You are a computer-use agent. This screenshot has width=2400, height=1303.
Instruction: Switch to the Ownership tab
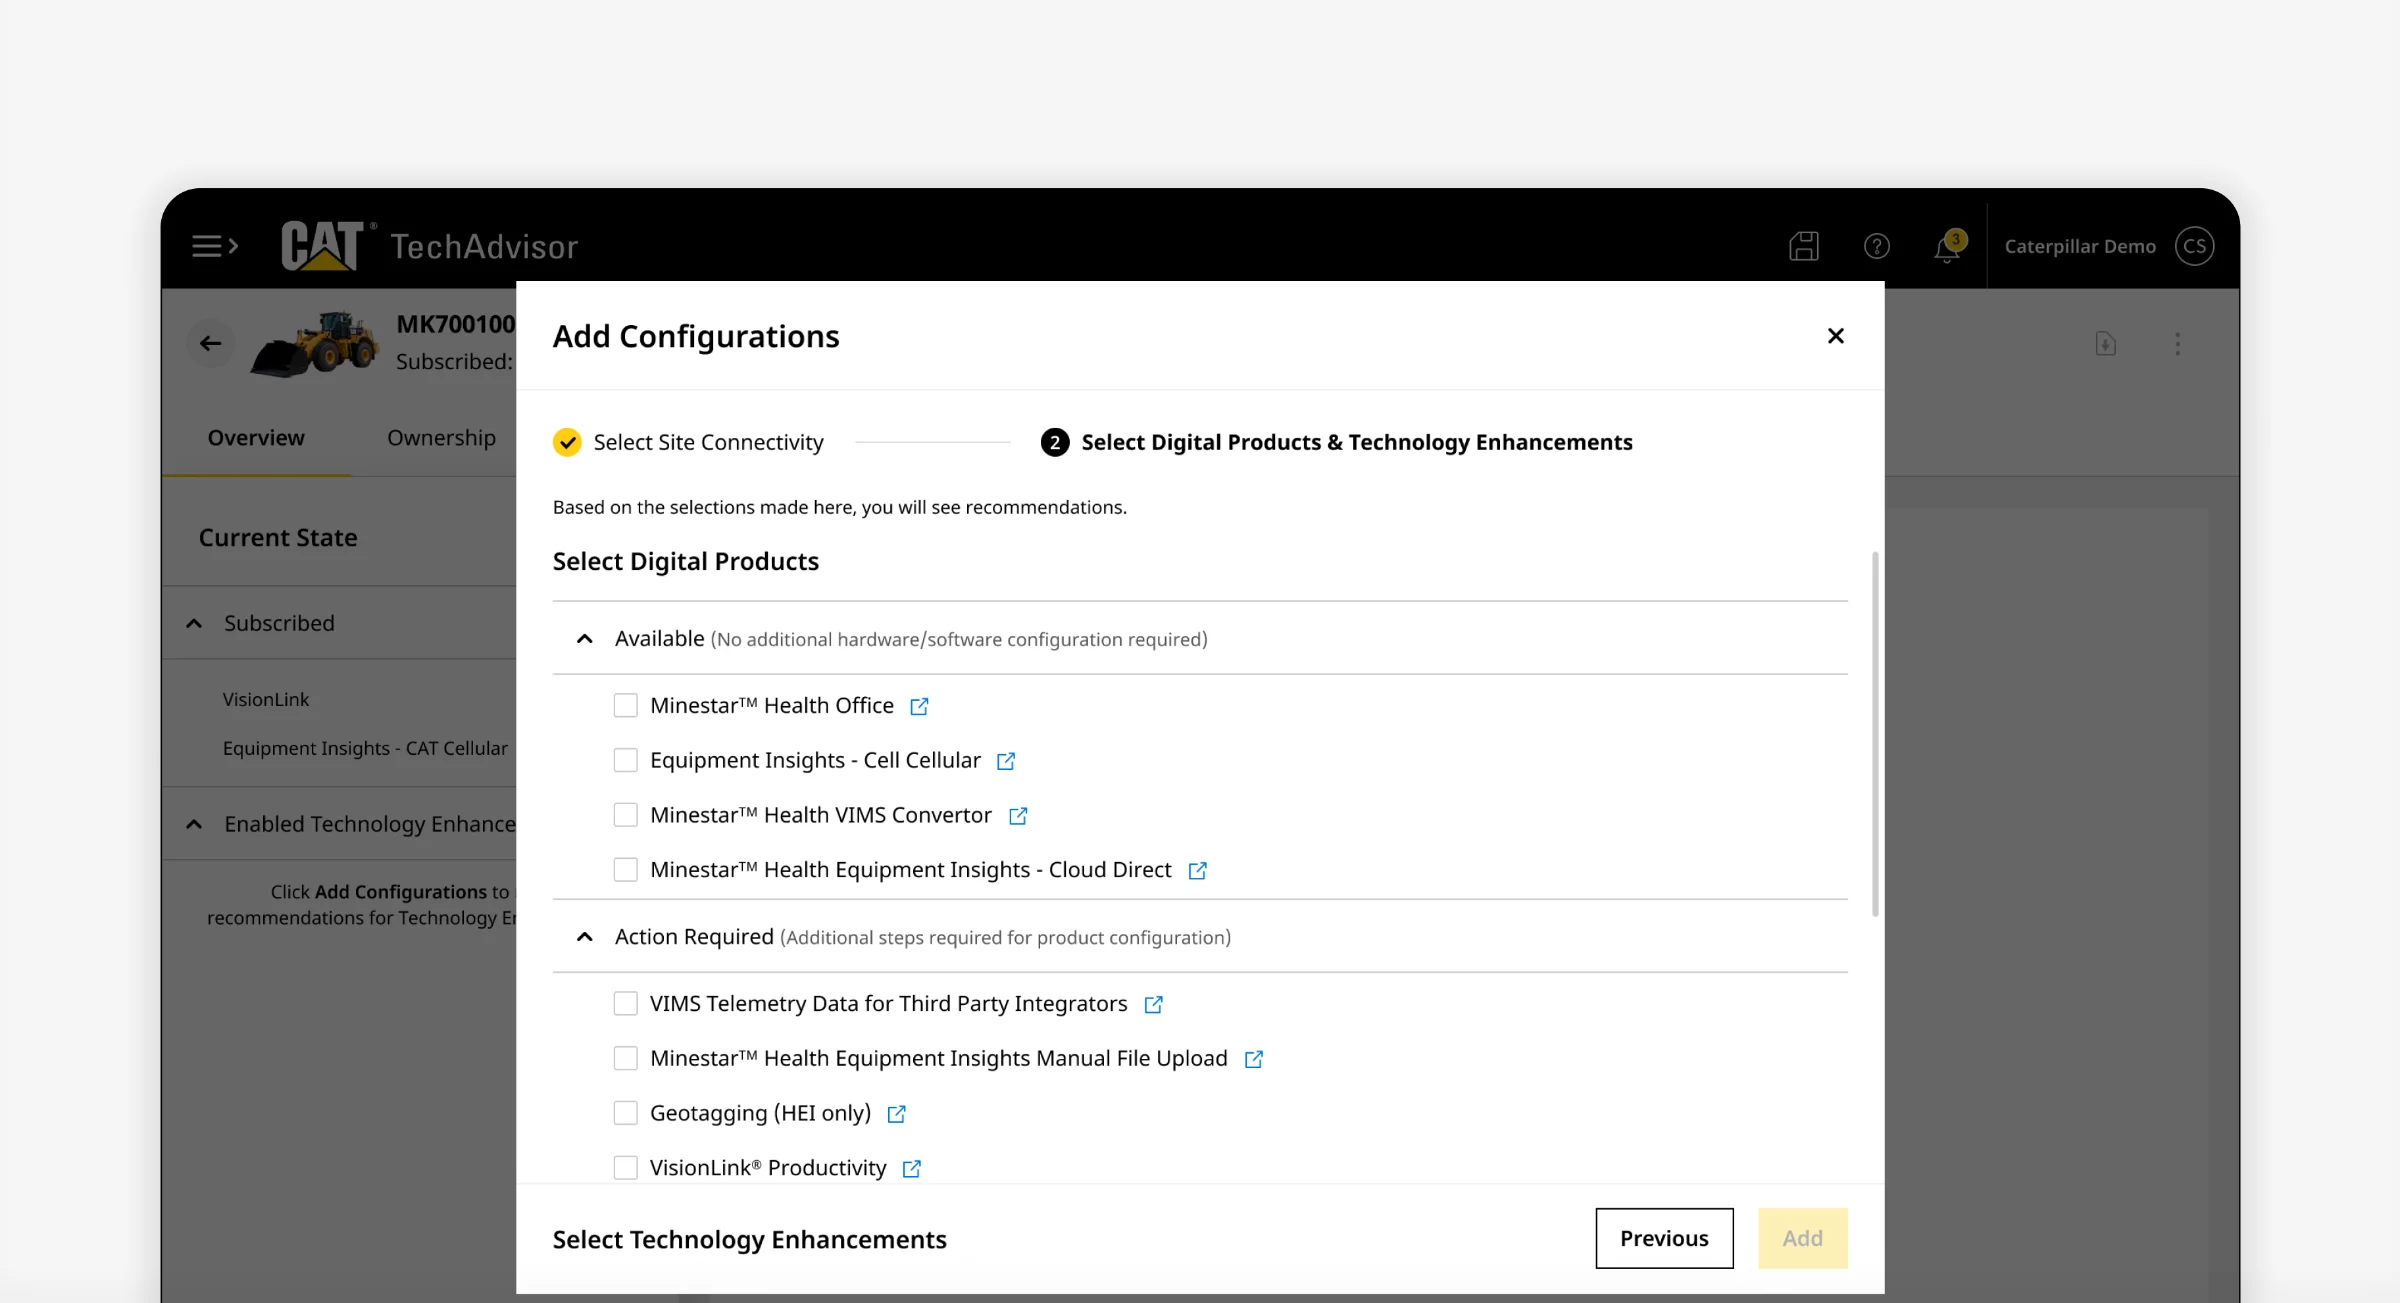pyautogui.click(x=441, y=438)
